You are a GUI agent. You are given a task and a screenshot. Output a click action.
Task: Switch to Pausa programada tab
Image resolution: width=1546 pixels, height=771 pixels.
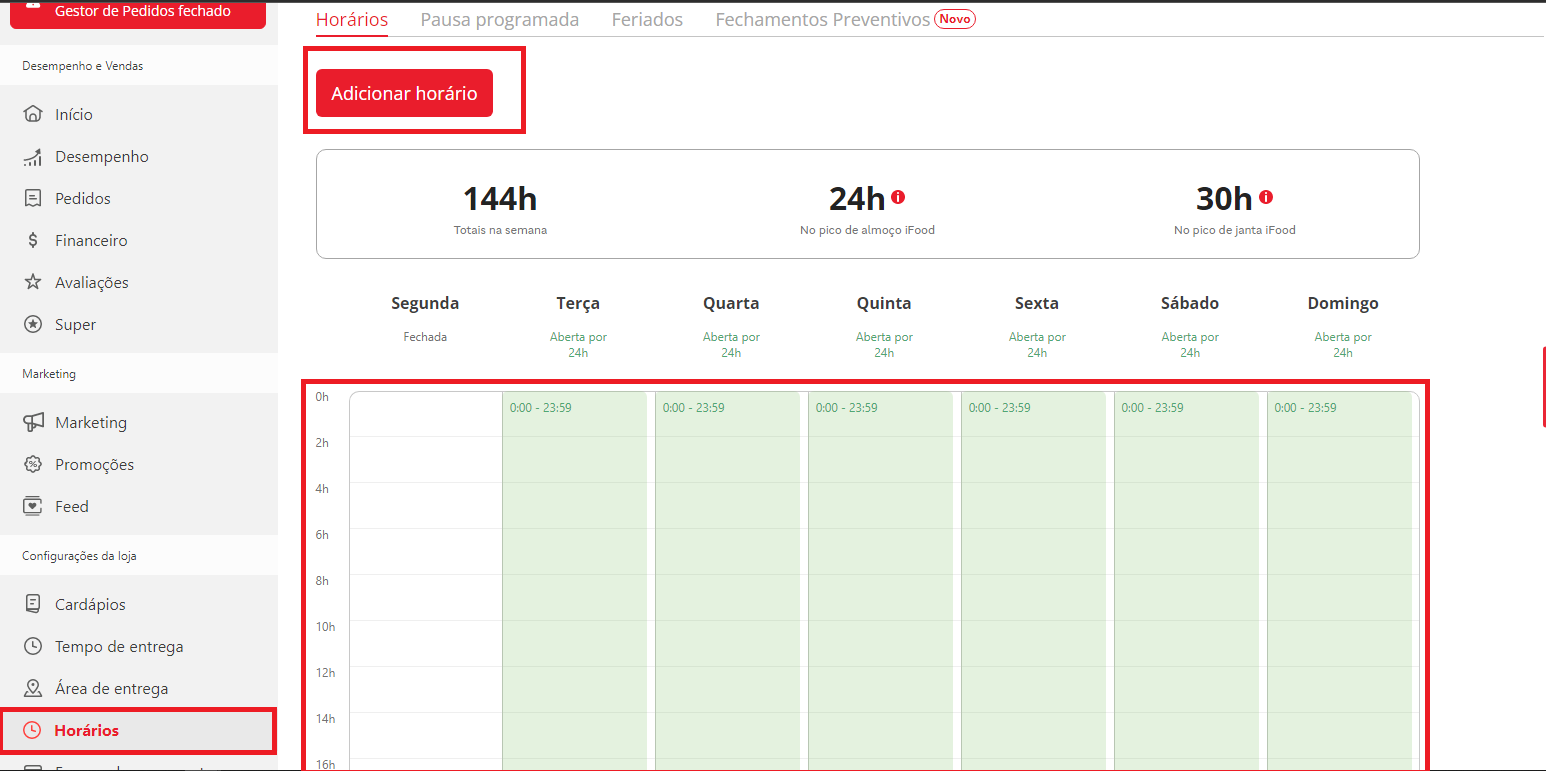click(499, 20)
